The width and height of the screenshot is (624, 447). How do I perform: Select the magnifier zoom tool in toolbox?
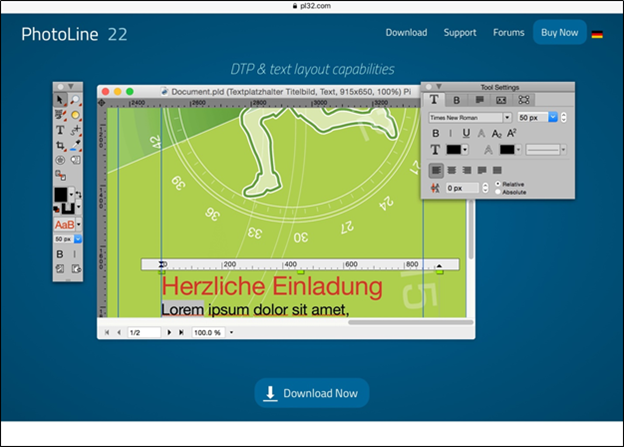point(75,99)
